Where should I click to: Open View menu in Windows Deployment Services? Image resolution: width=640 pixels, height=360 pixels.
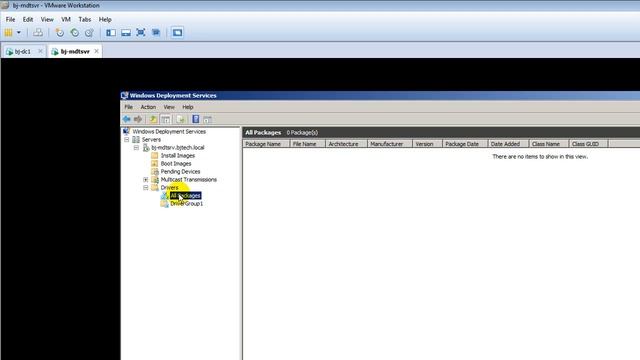169,107
